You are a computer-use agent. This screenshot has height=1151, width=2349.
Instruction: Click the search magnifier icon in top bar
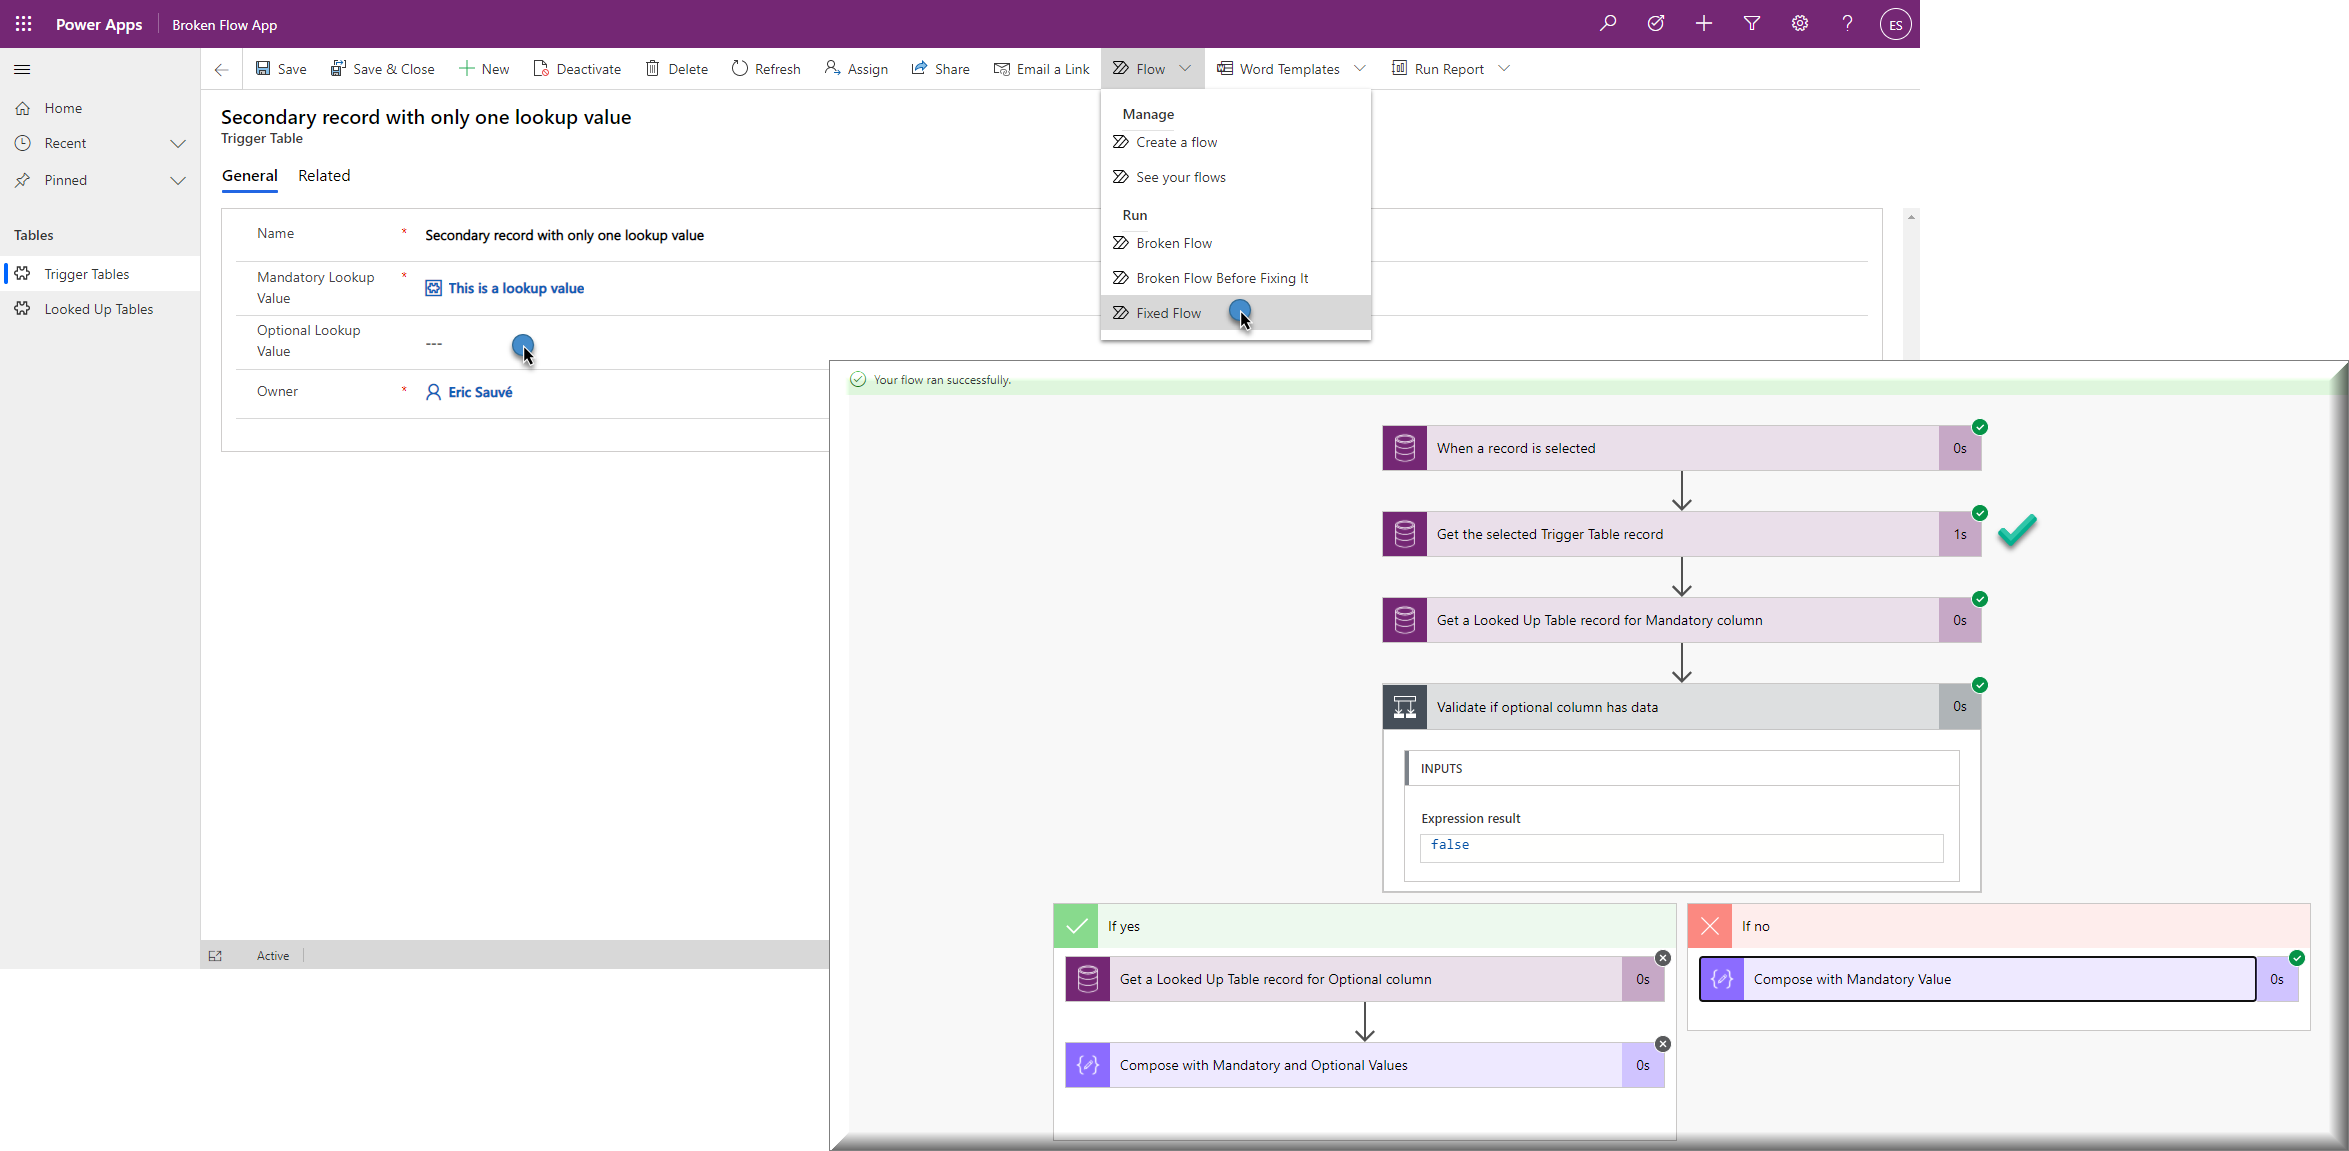(x=1607, y=23)
